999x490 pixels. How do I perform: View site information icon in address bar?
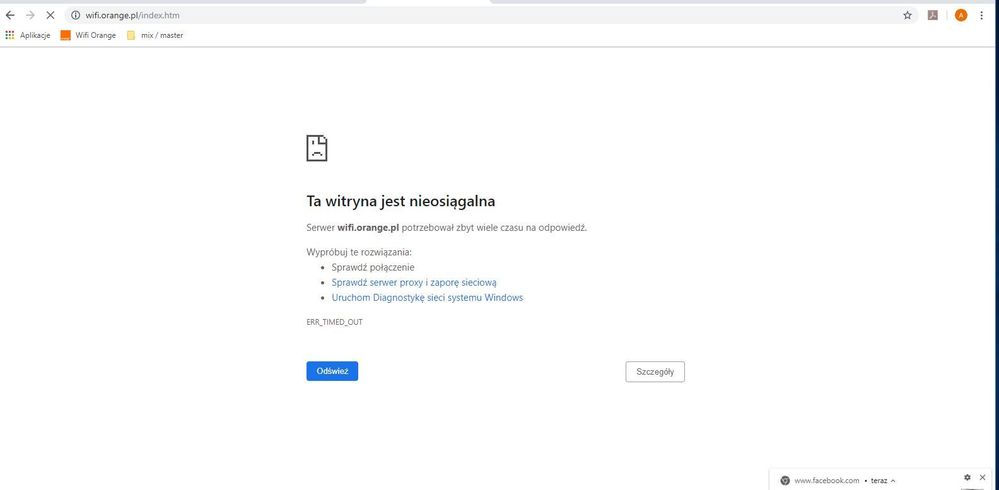pyautogui.click(x=75, y=16)
